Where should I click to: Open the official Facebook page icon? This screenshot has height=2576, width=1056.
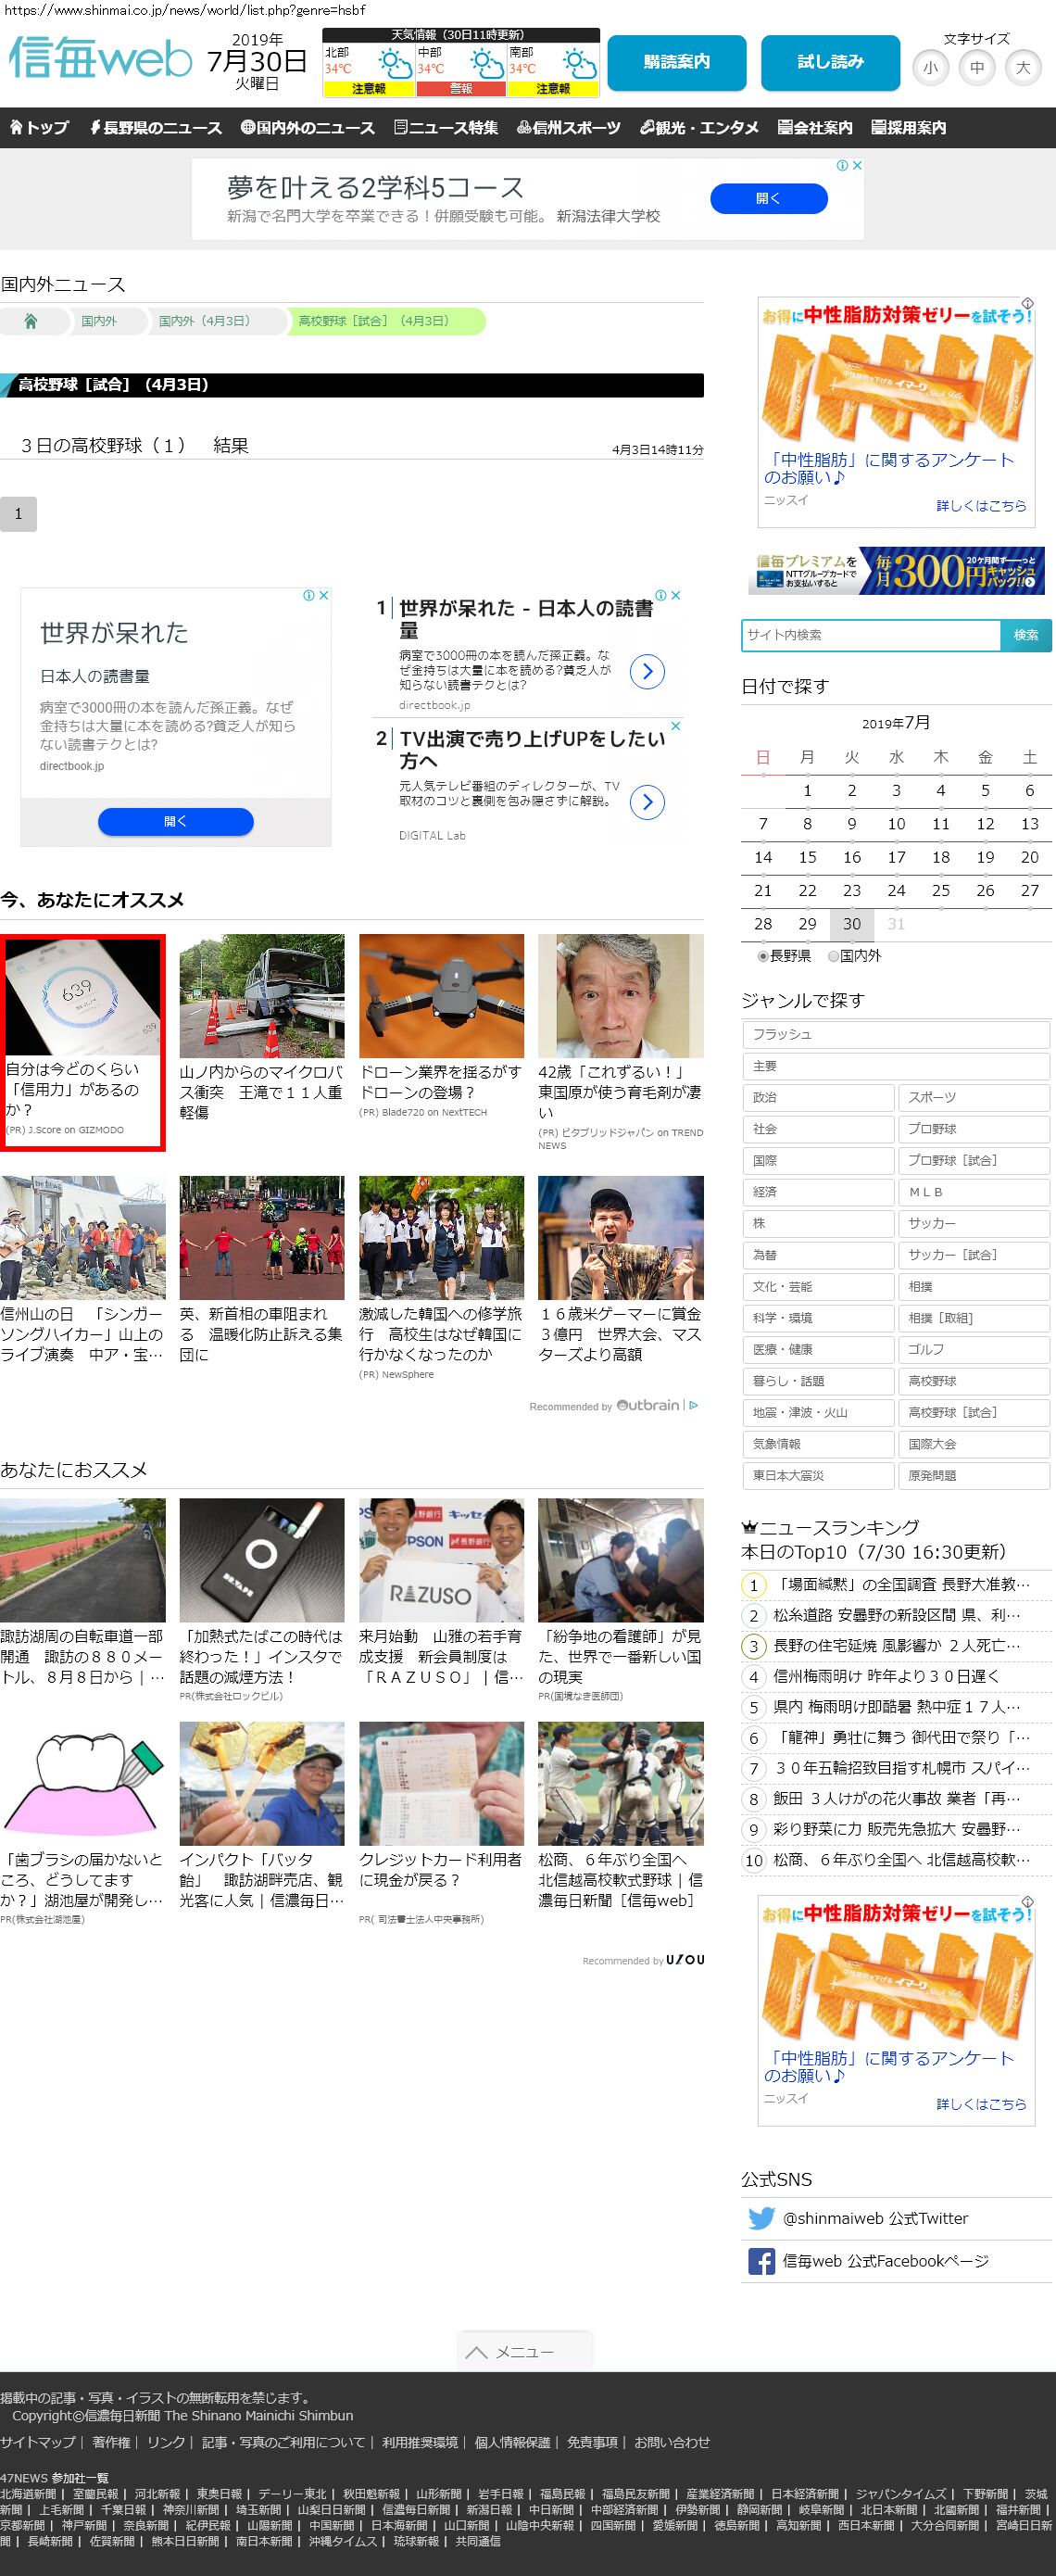click(x=761, y=2261)
